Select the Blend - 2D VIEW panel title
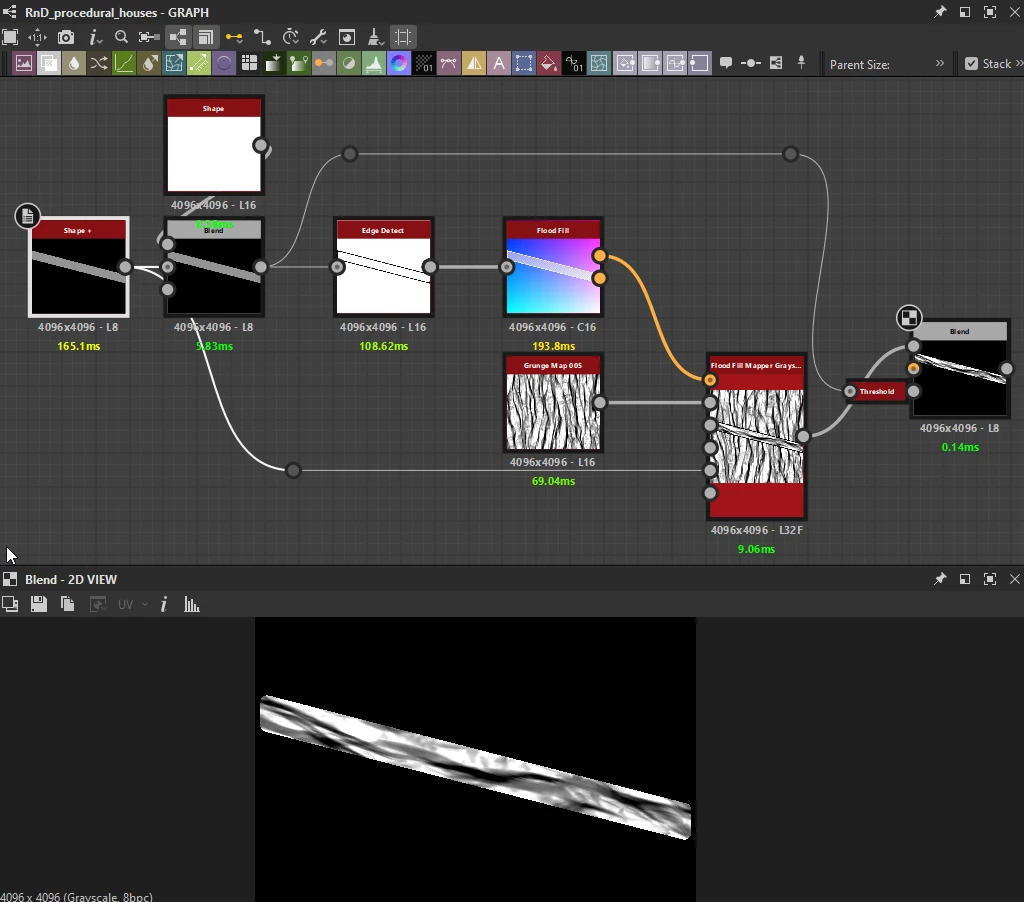The width and height of the screenshot is (1024, 902). 71,579
